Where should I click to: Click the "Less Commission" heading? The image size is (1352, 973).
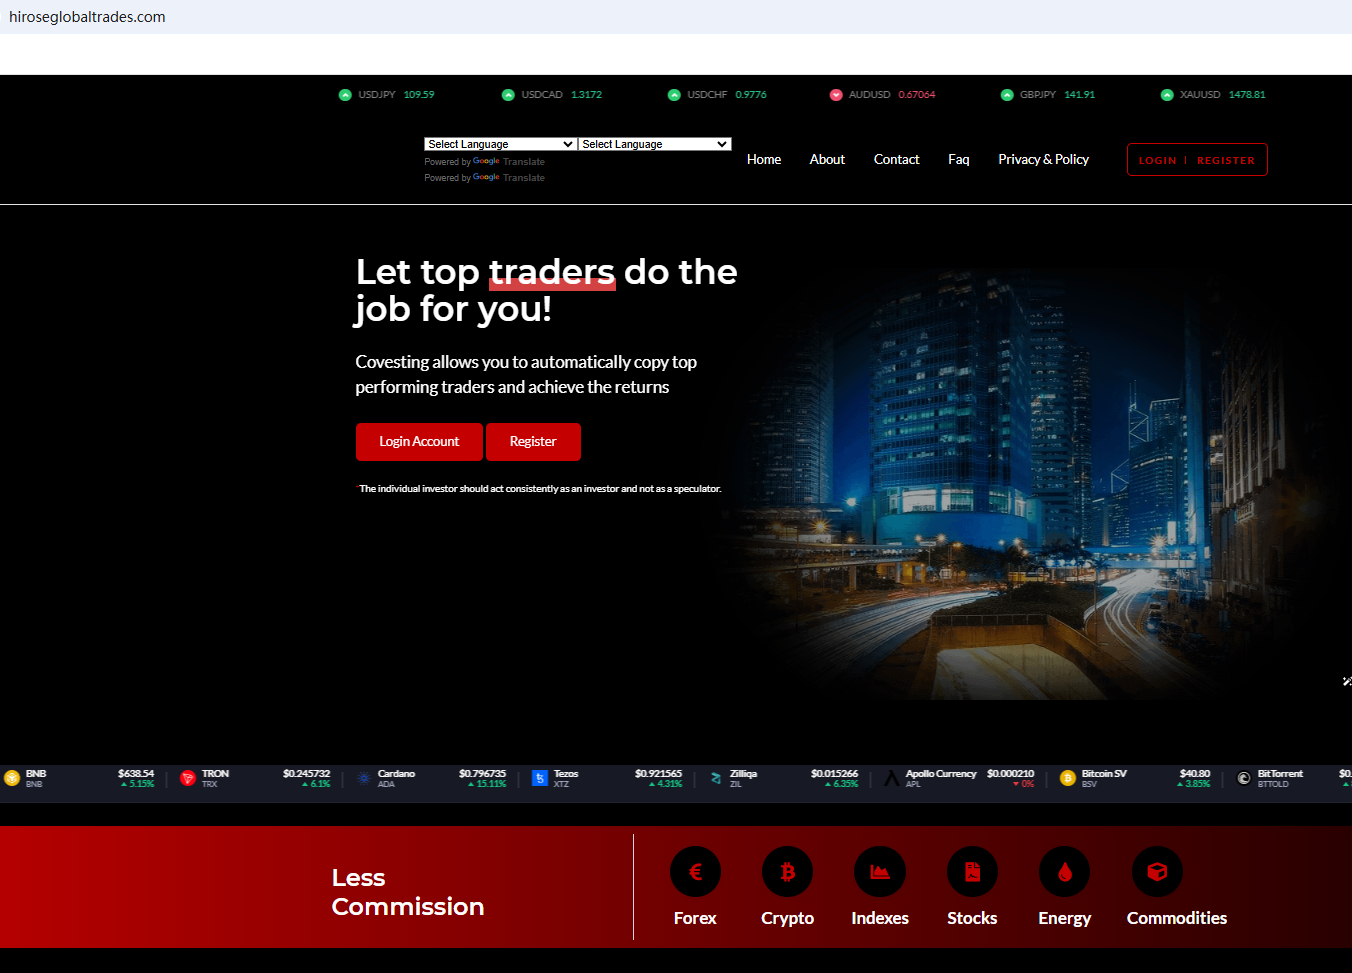click(x=408, y=892)
